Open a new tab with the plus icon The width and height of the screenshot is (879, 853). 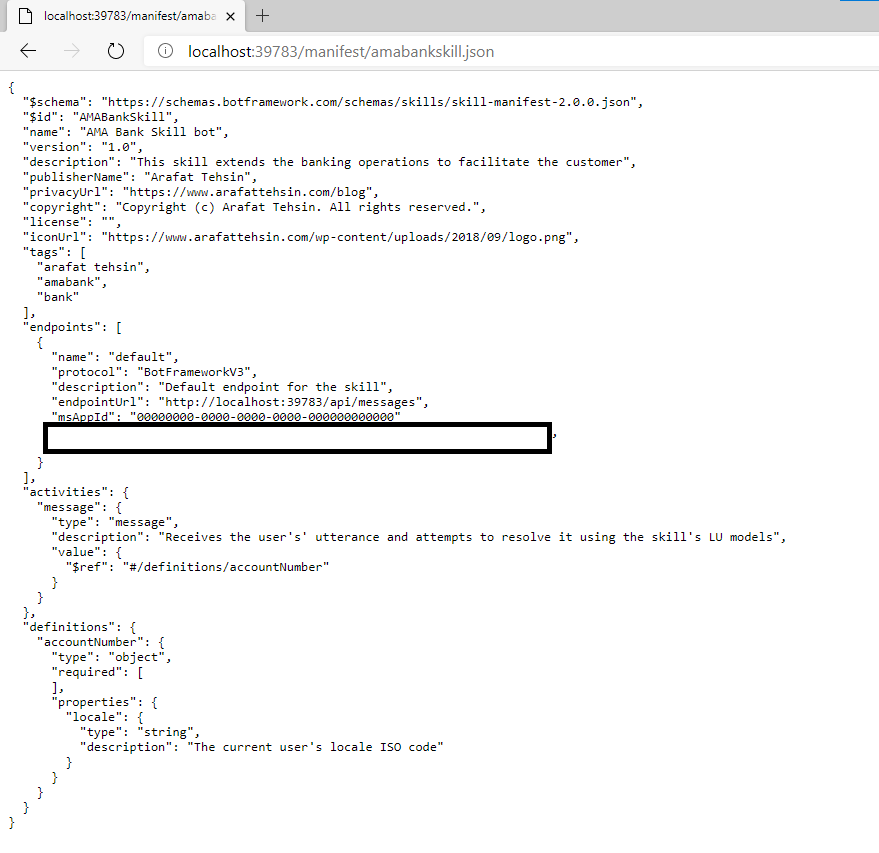pos(262,16)
